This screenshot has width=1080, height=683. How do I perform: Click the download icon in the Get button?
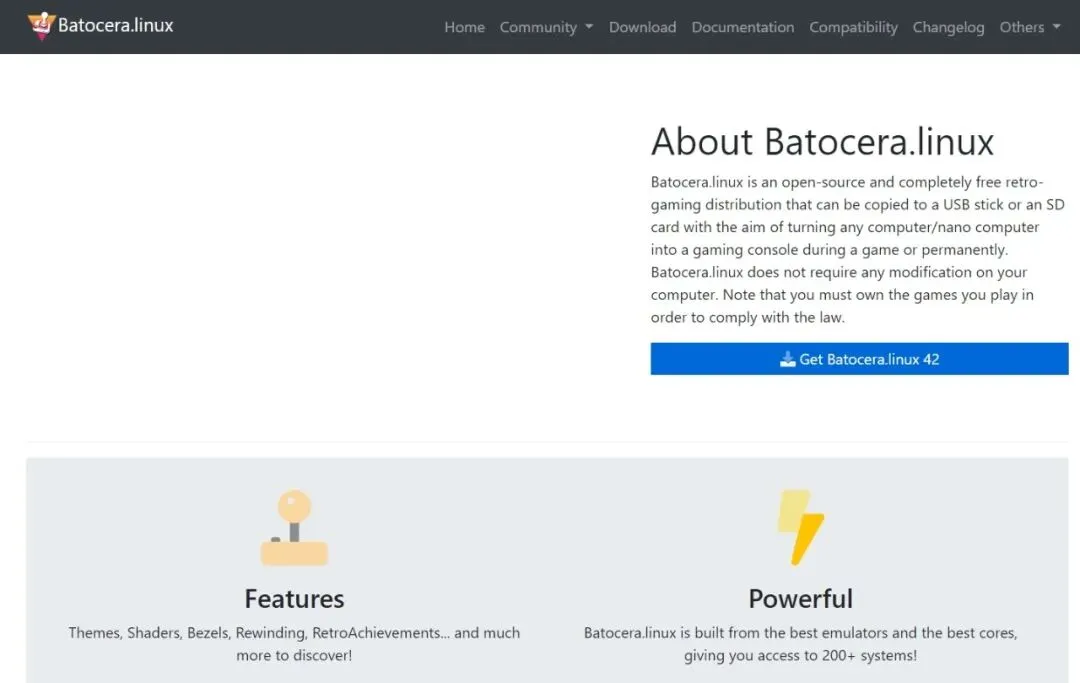[788, 359]
